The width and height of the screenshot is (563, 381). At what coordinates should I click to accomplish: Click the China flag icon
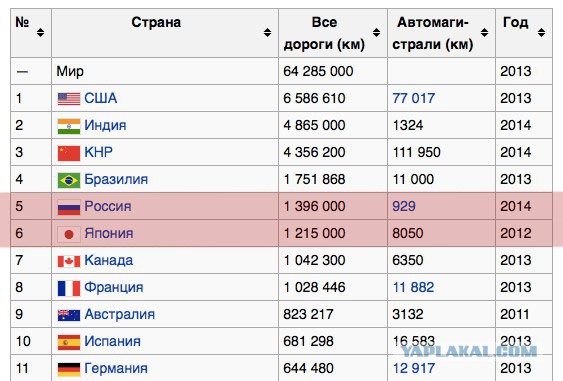(x=69, y=153)
